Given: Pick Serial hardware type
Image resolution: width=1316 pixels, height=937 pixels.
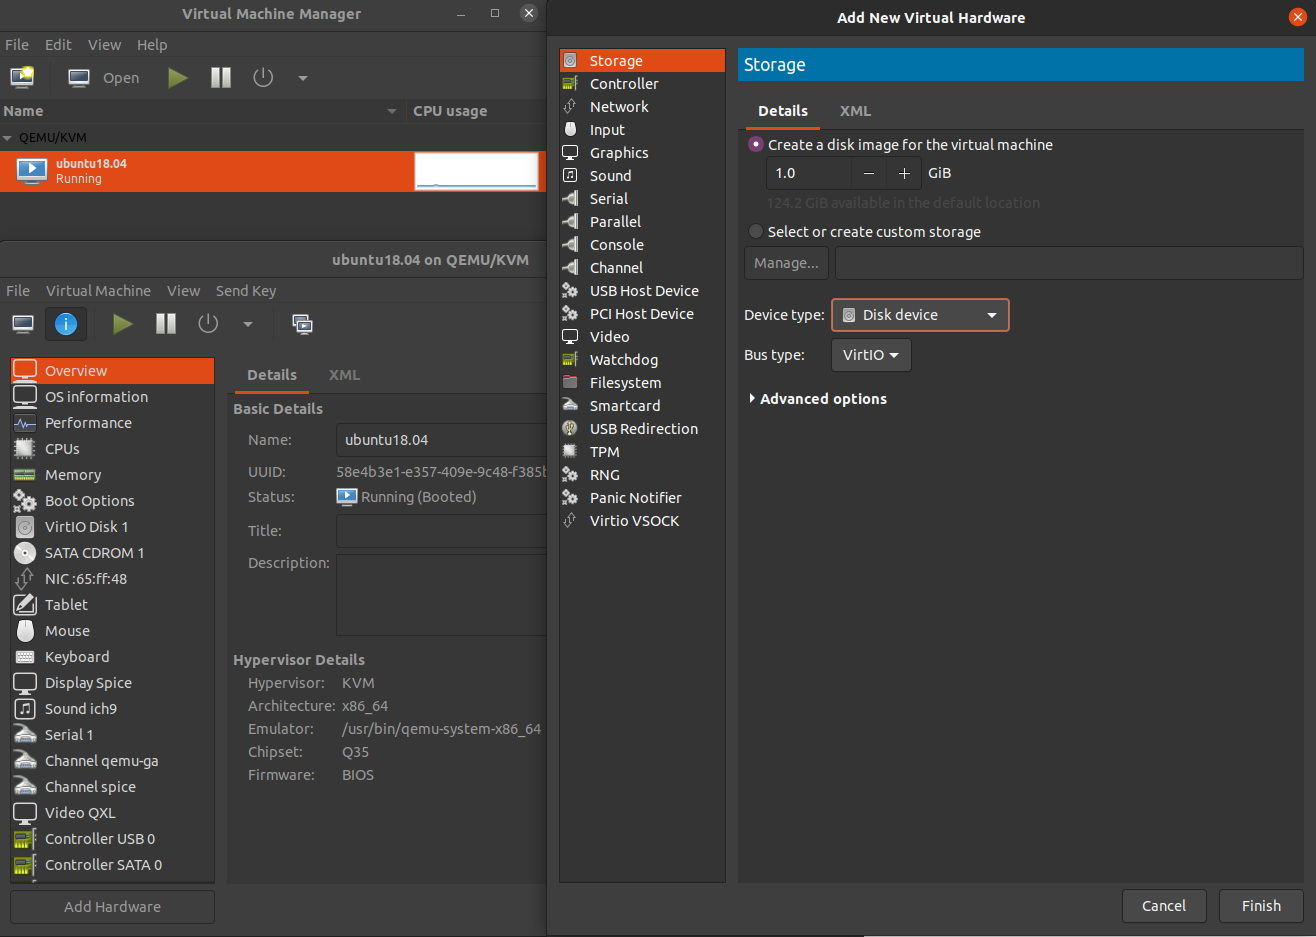Looking at the screenshot, I should [642, 199].
